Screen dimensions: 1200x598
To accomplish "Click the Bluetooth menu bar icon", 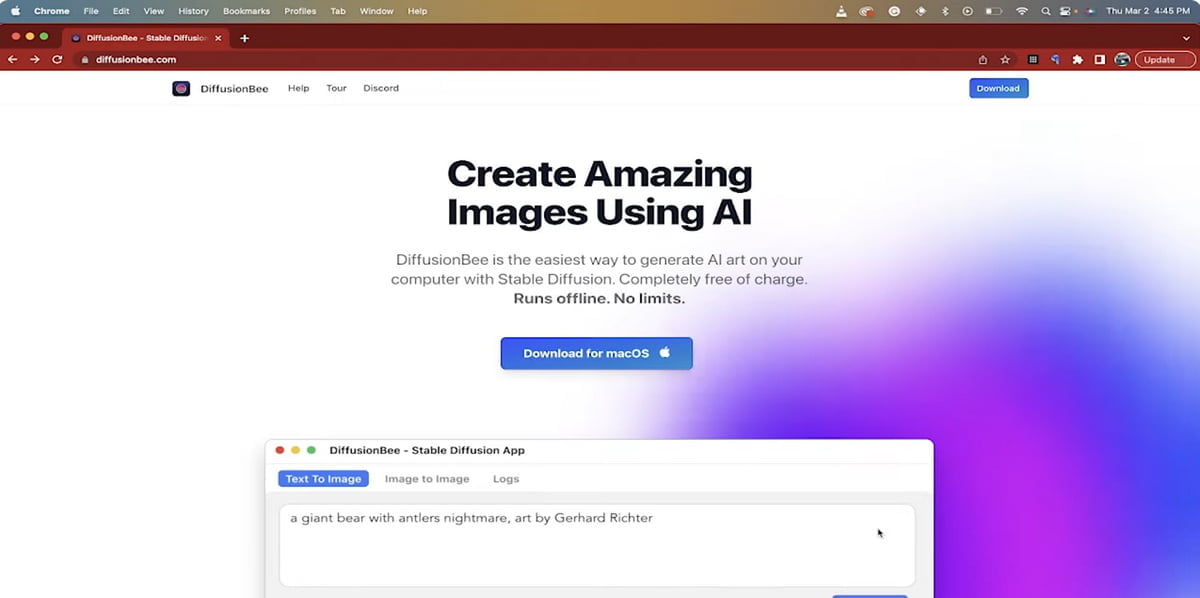I will click(x=946, y=11).
